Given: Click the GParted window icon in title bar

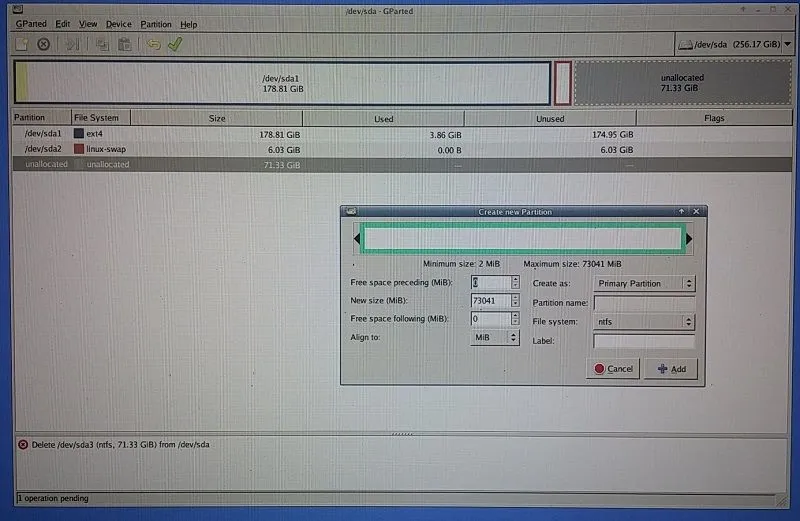Looking at the screenshot, I should pyautogui.click(x=17, y=9).
